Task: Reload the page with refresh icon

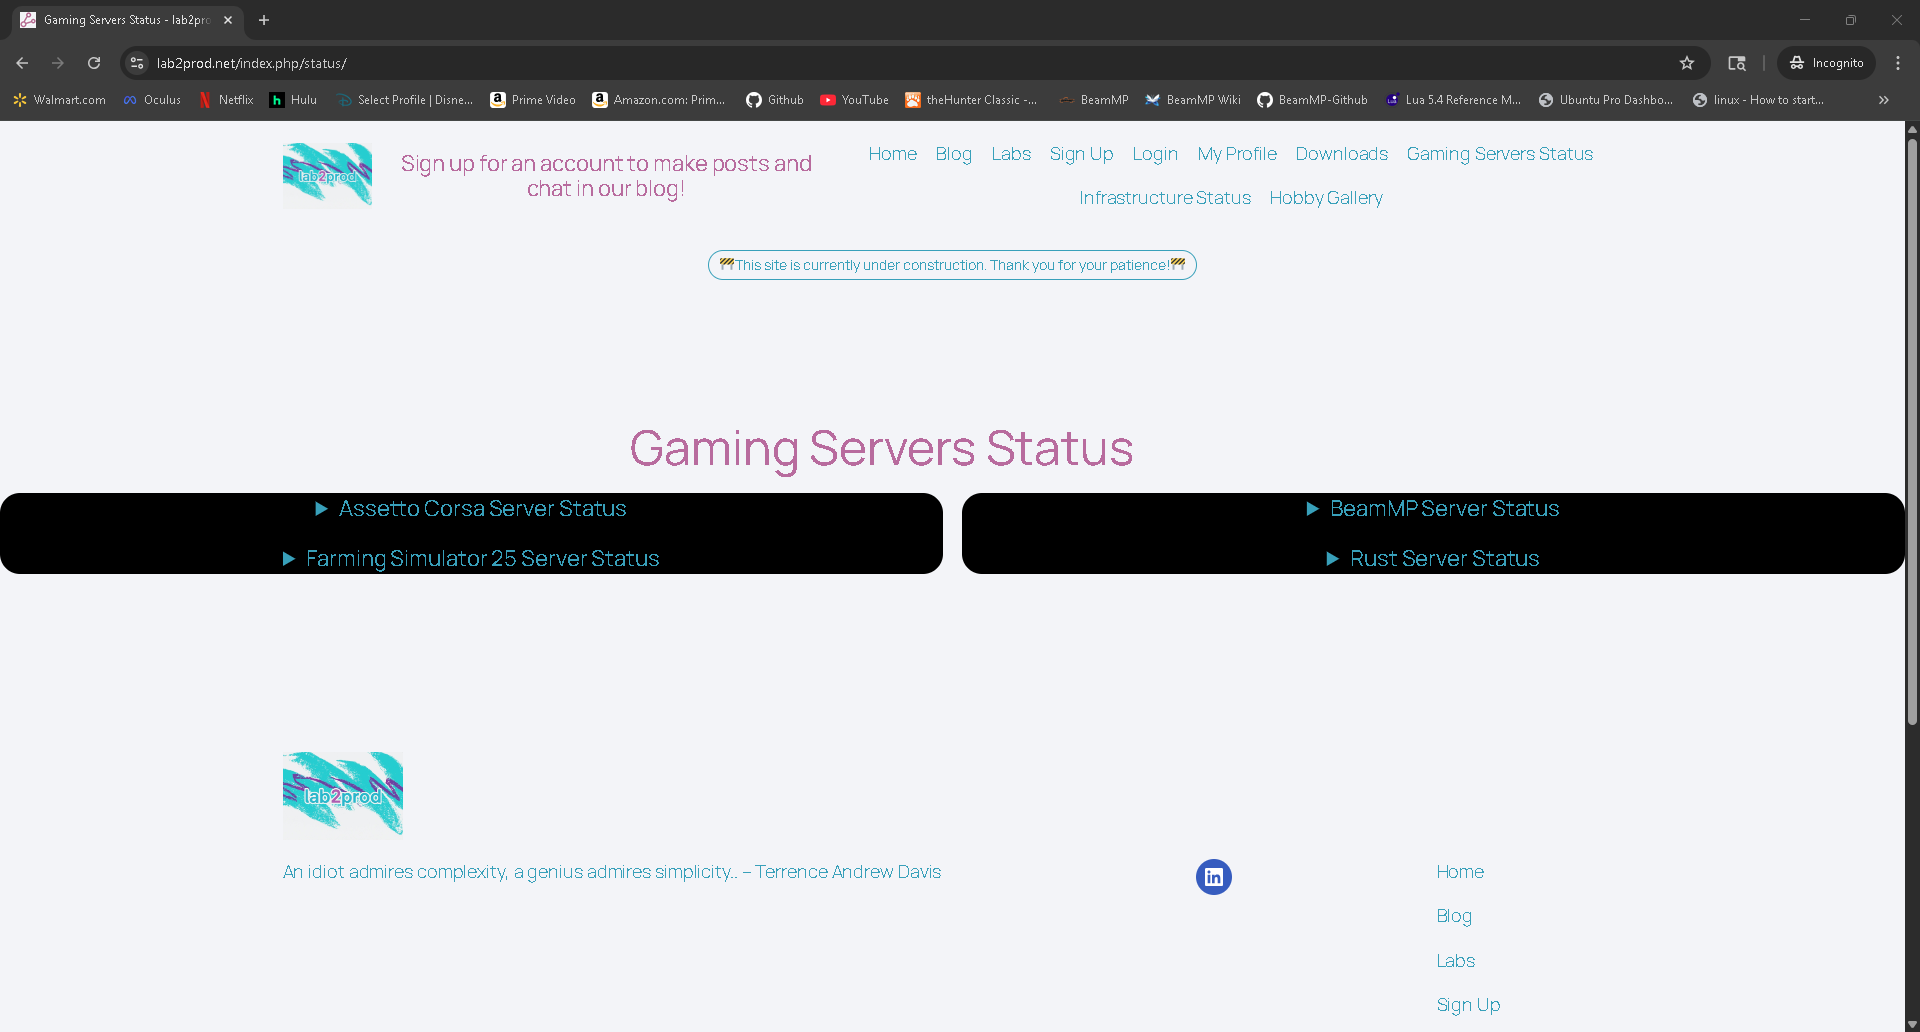Action: pos(94,63)
